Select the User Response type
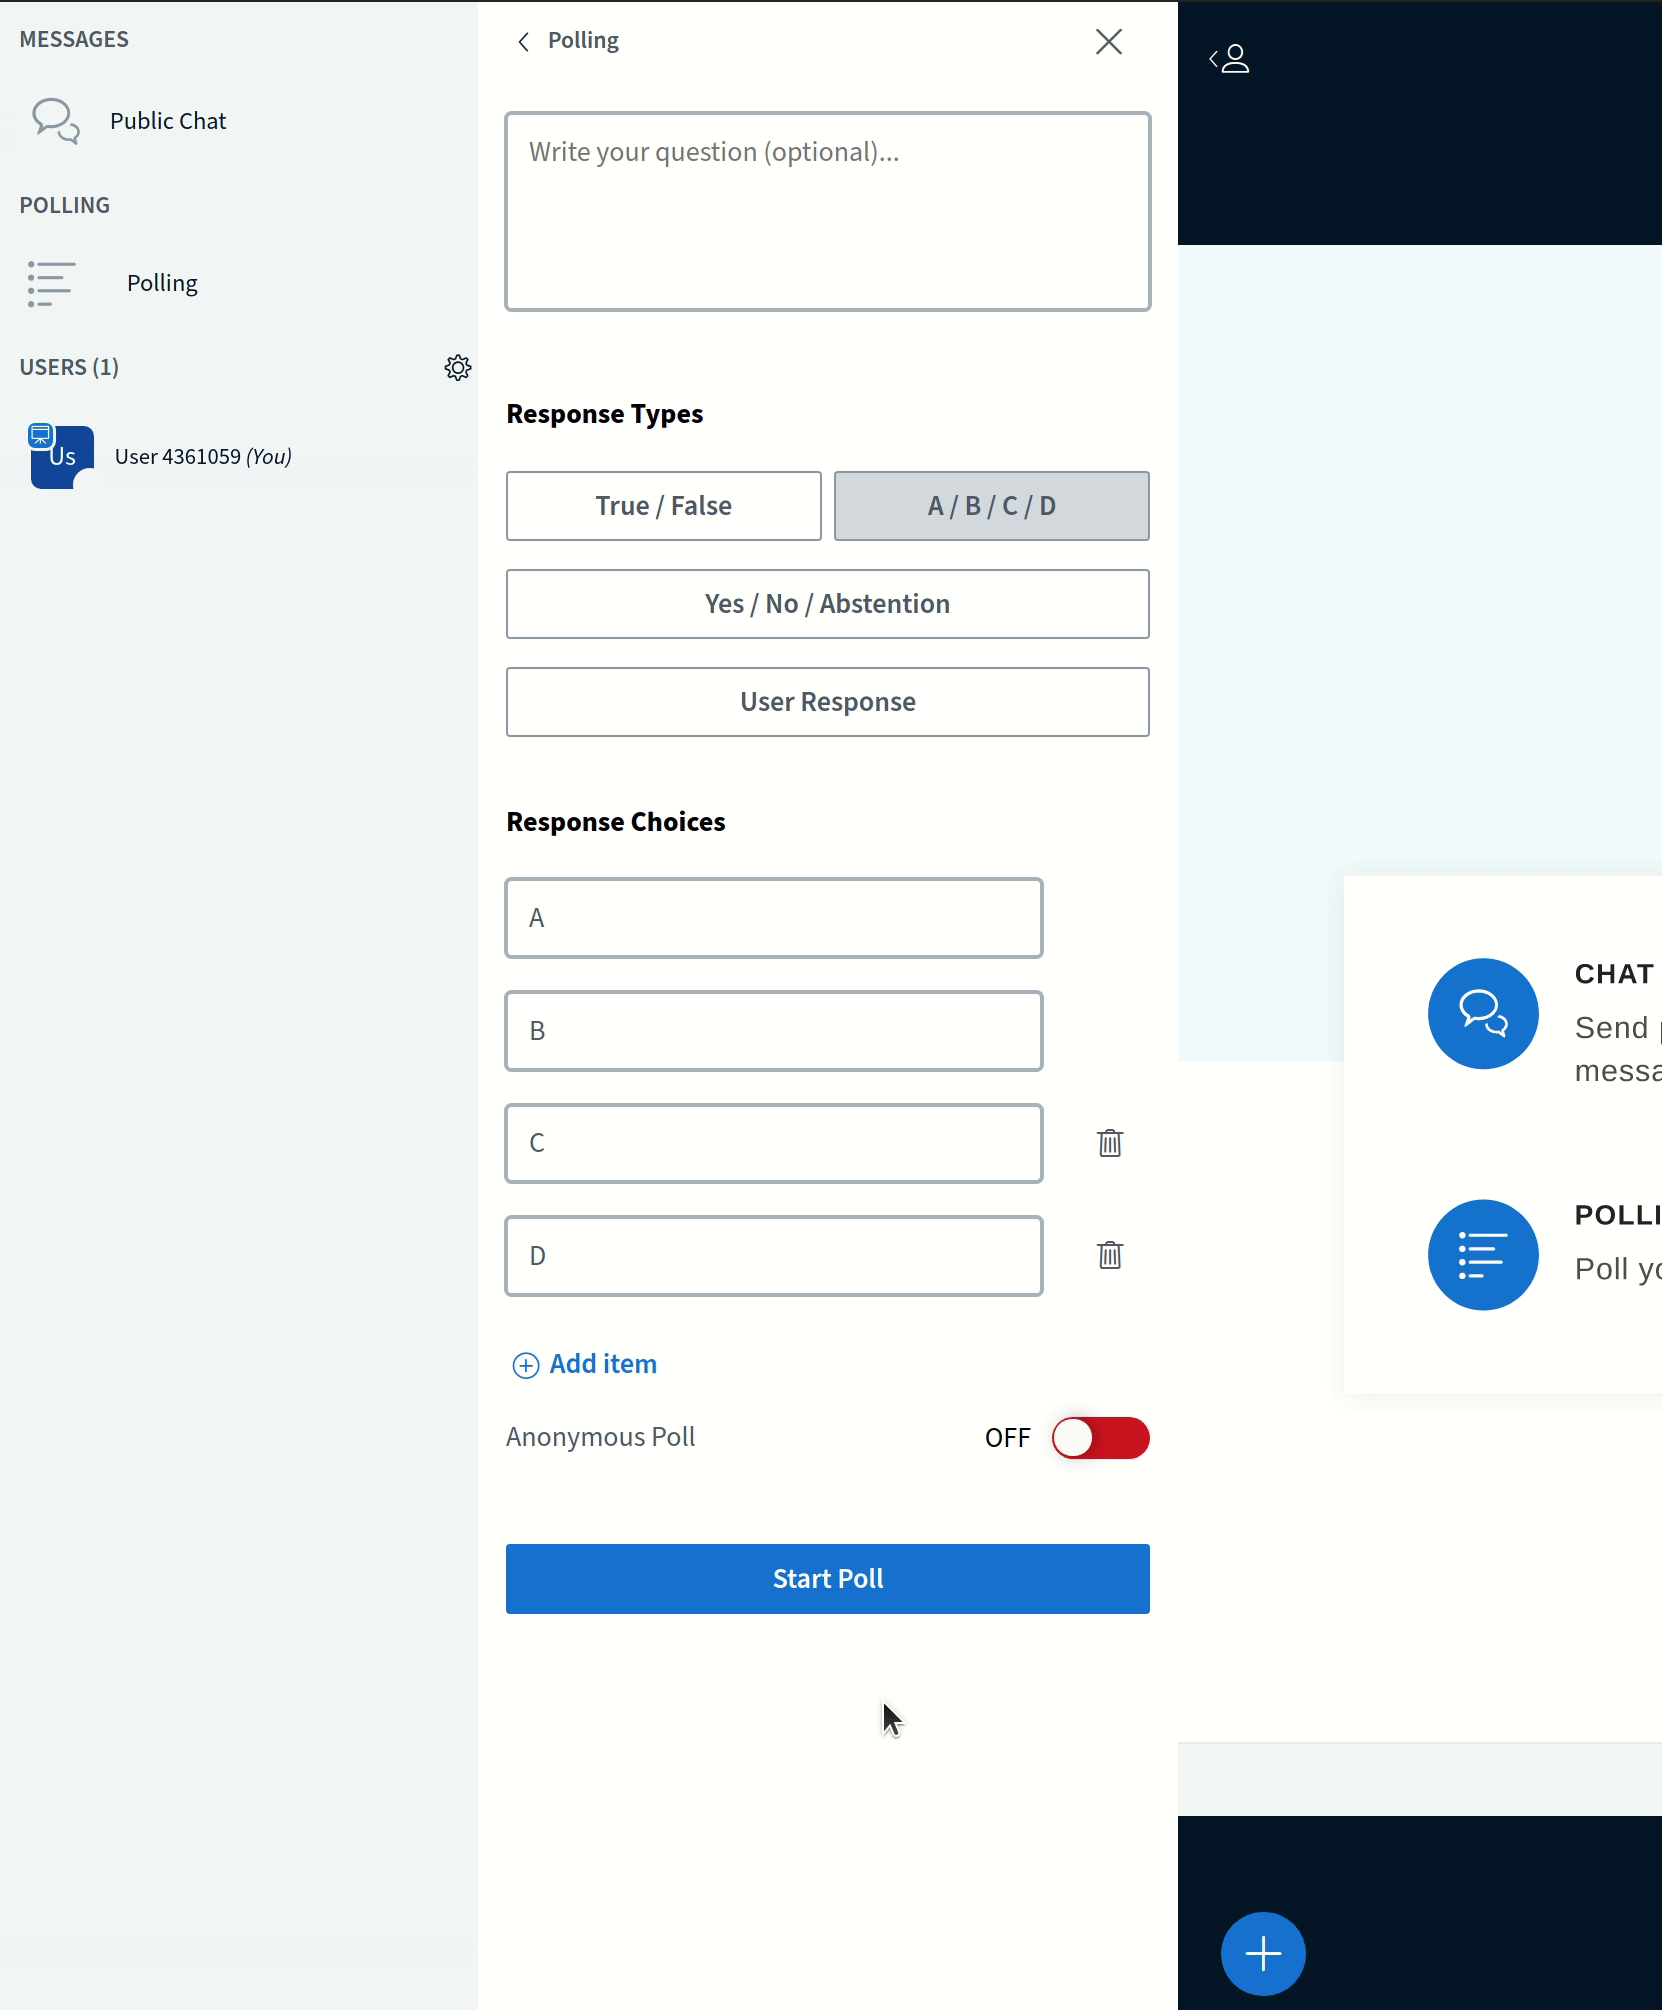The width and height of the screenshot is (1662, 2010). [x=827, y=701]
